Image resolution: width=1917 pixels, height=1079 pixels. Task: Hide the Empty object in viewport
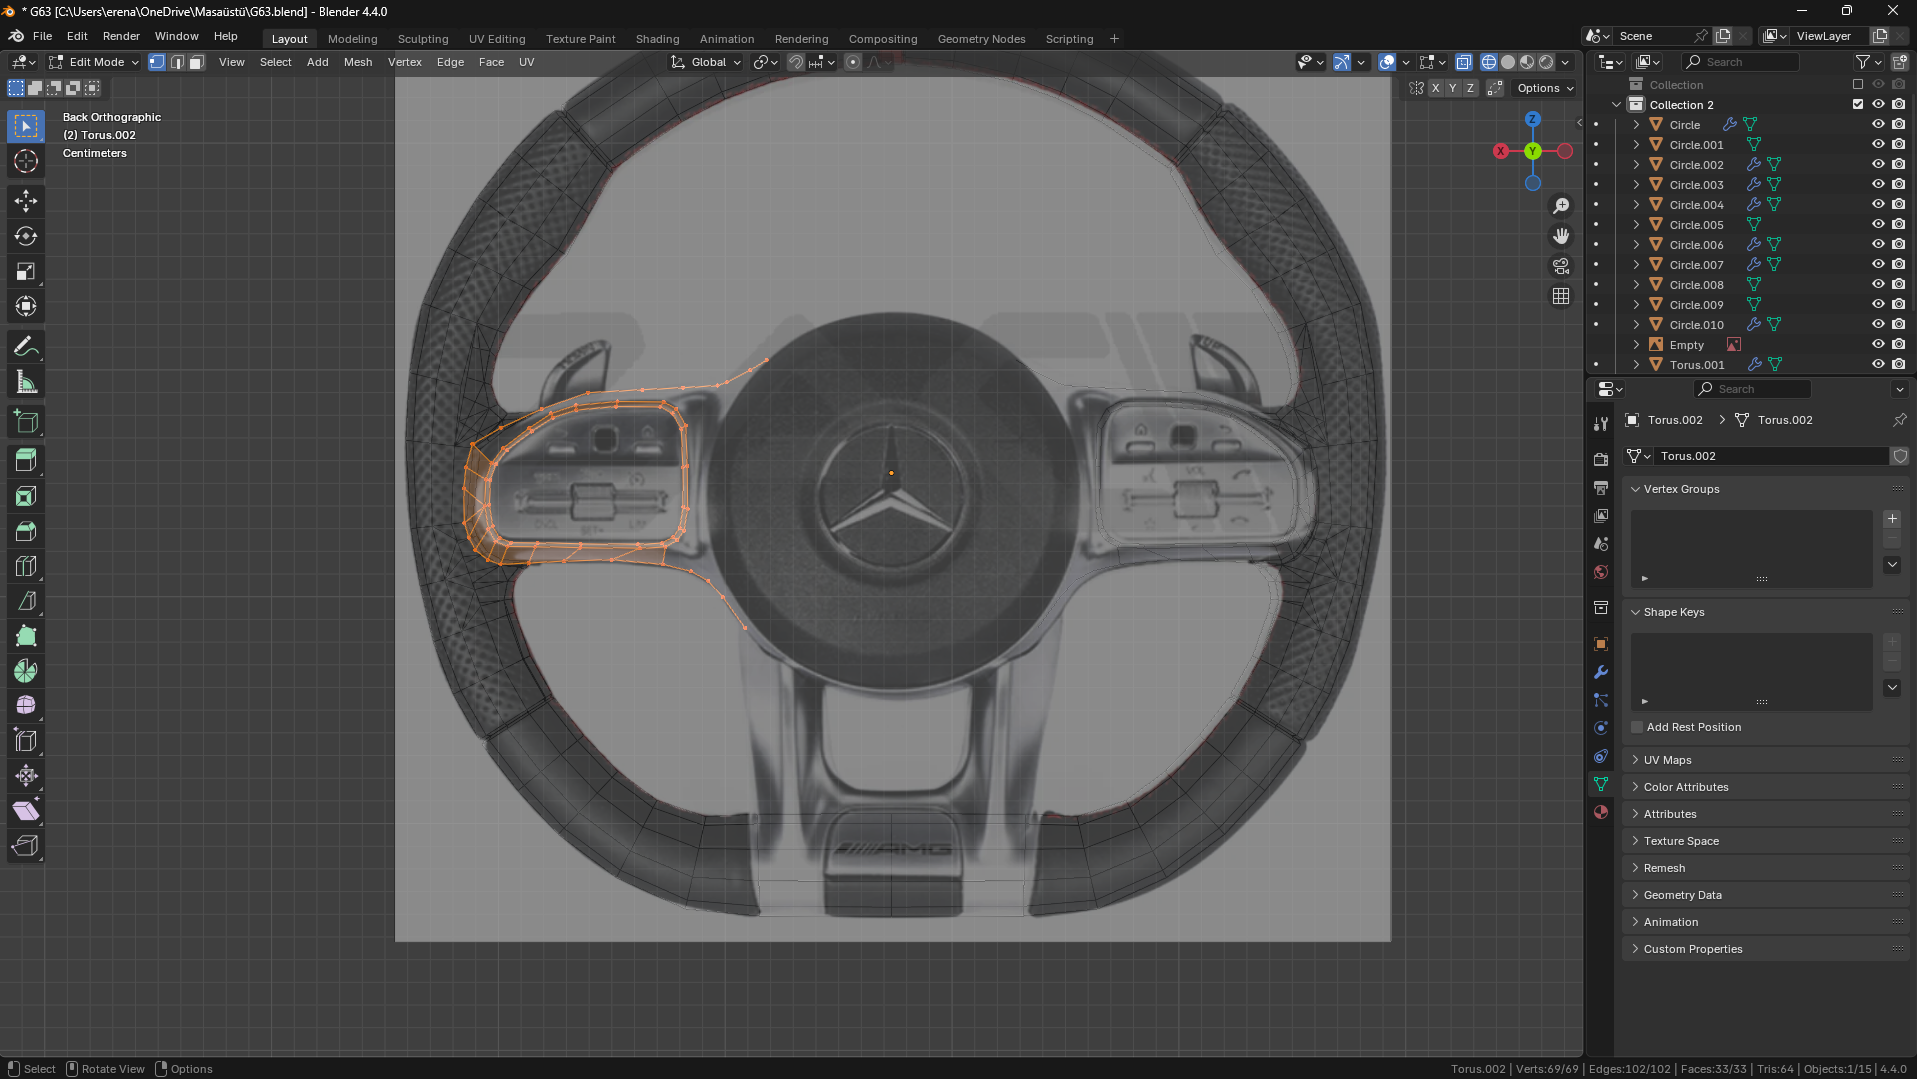(1878, 344)
